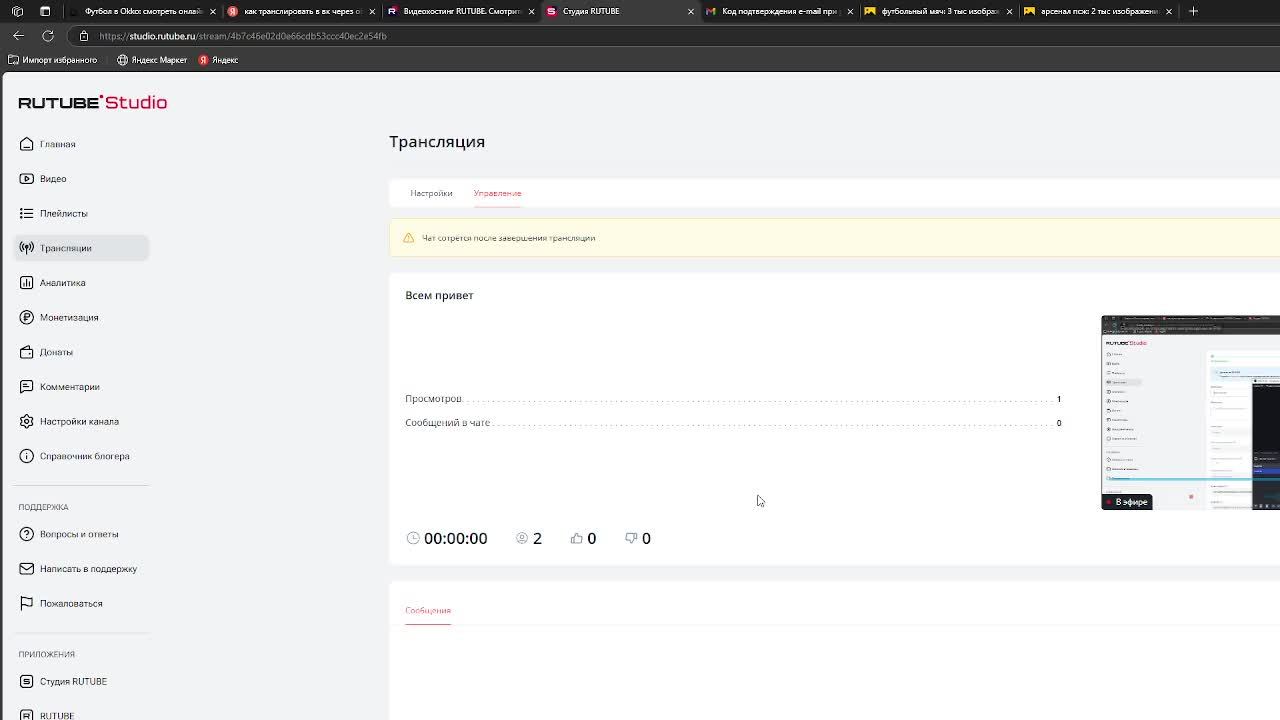Click the likes thumbs-up icon
This screenshot has width=1280, height=720.
point(576,538)
